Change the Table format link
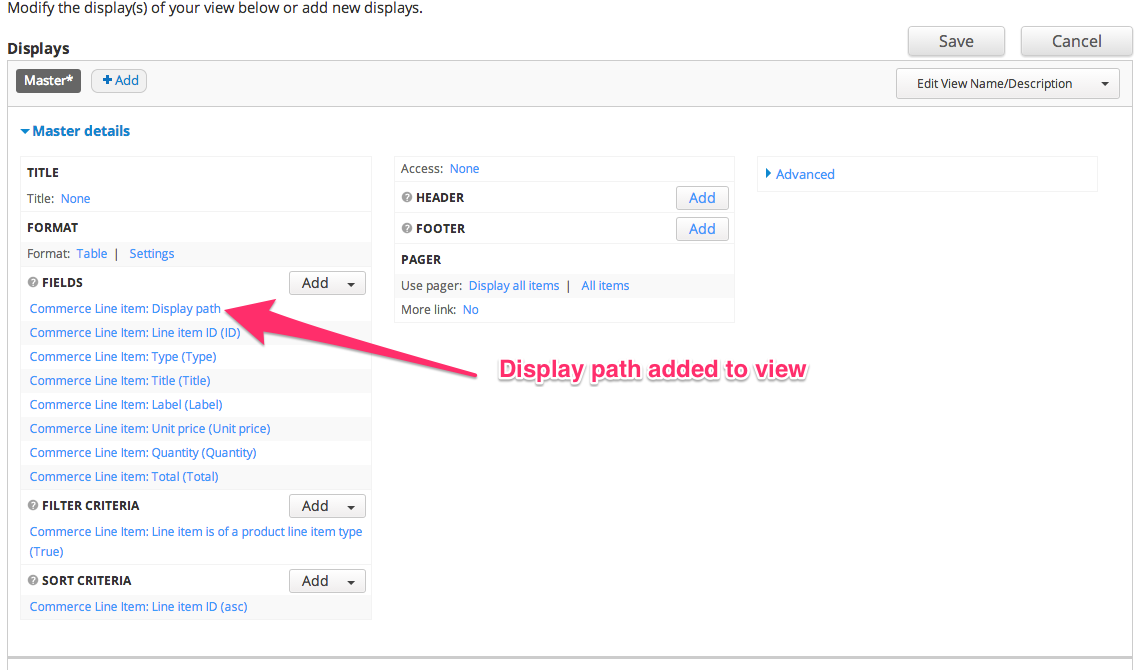 tap(91, 253)
